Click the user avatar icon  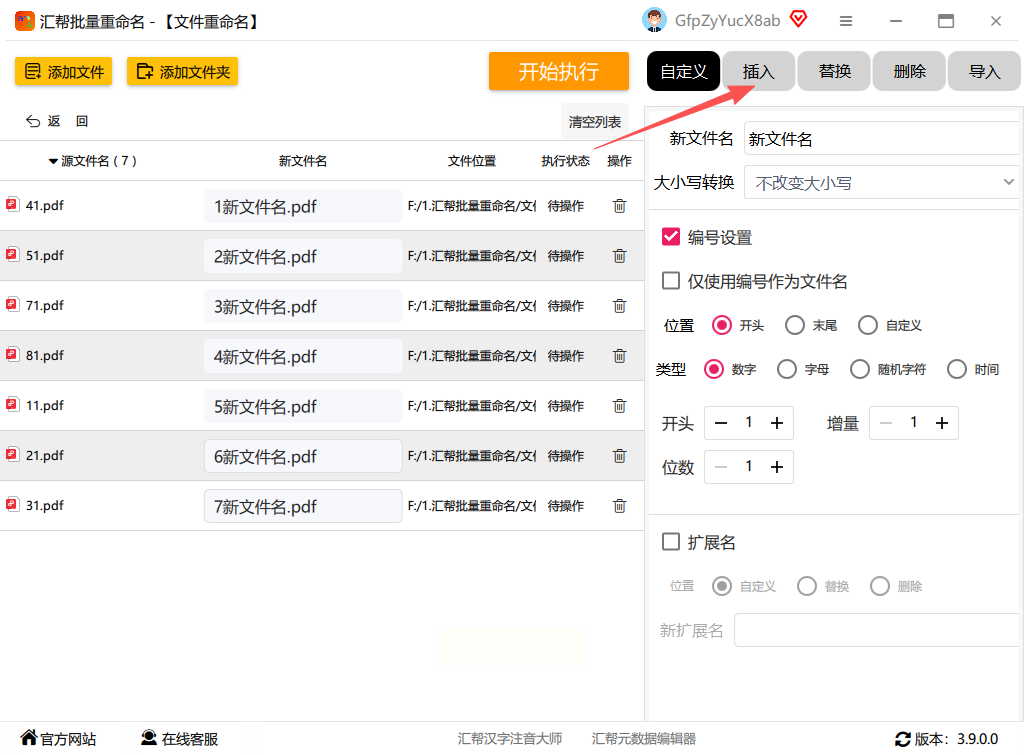pyautogui.click(x=654, y=20)
